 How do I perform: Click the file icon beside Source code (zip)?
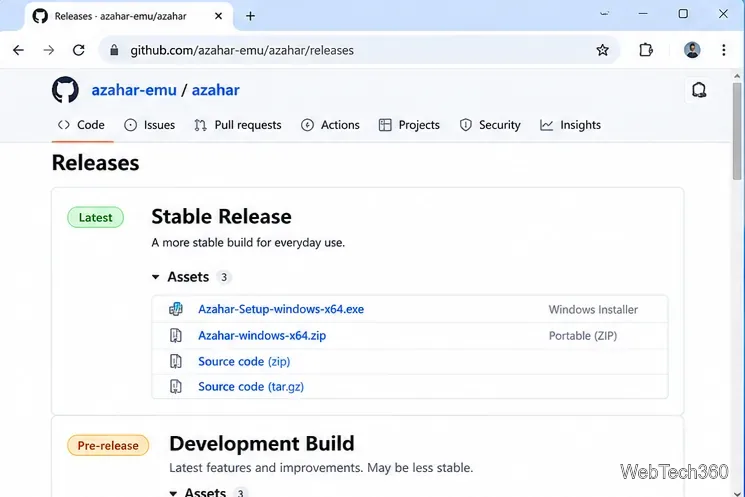click(x=176, y=362)
